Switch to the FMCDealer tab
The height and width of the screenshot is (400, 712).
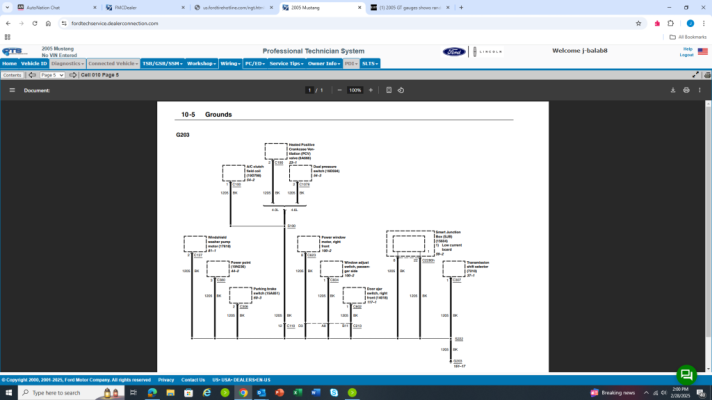point(145,7)
